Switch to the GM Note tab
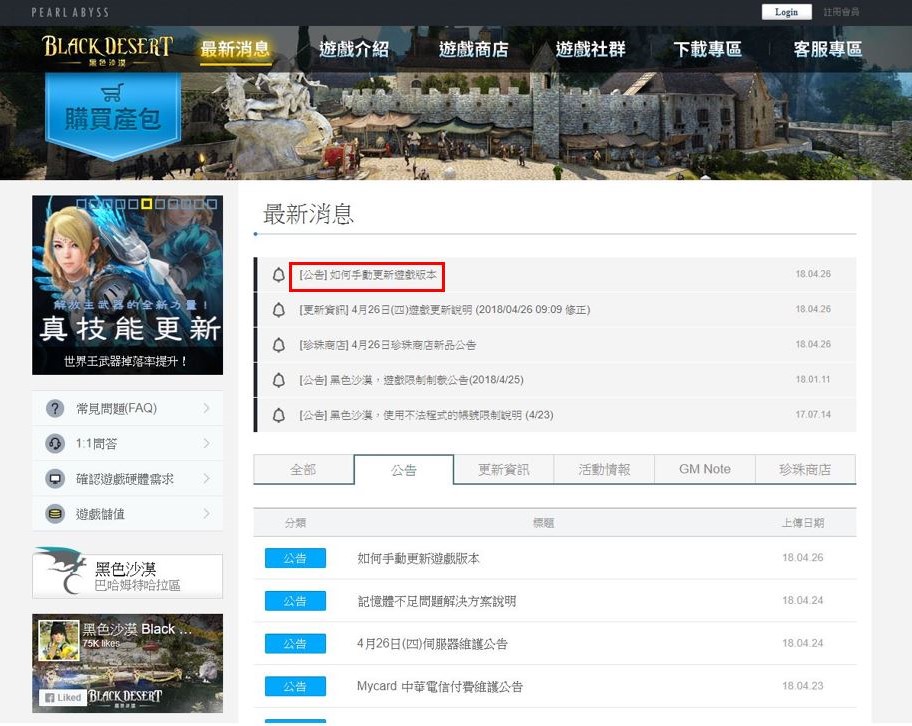 point(705,469)
